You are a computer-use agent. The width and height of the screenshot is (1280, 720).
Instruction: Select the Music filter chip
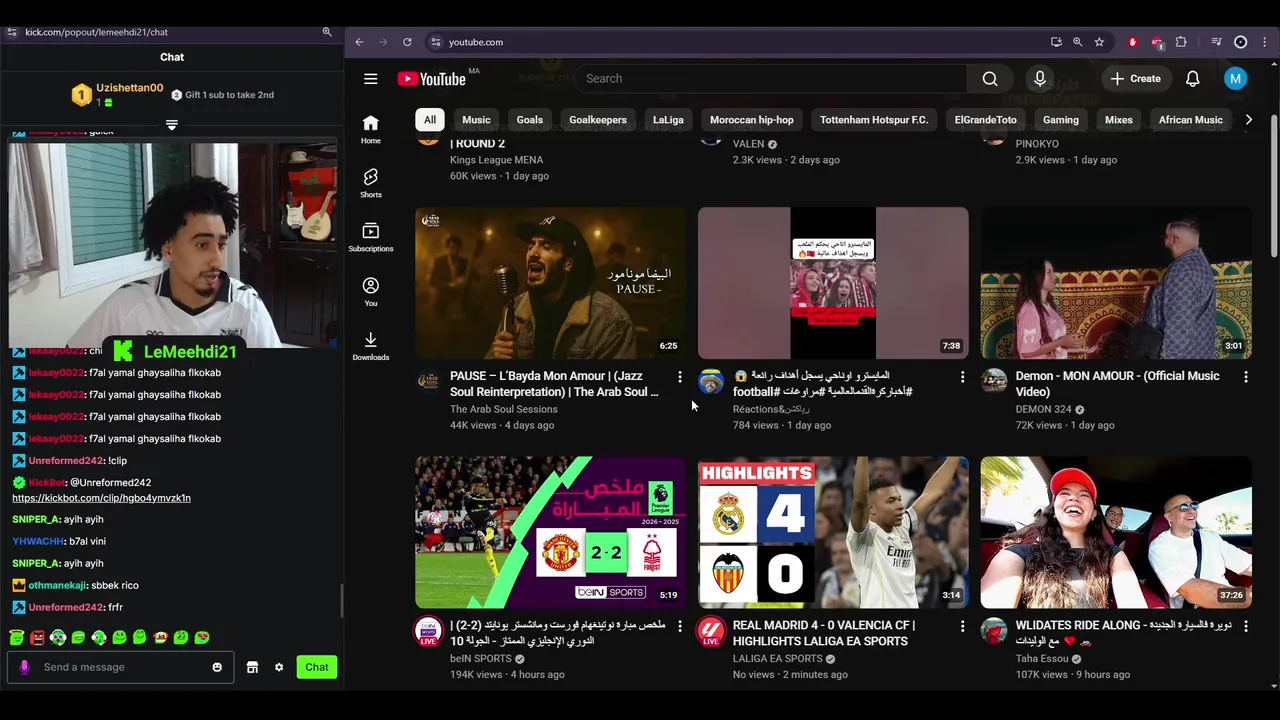tap(477, 120)
